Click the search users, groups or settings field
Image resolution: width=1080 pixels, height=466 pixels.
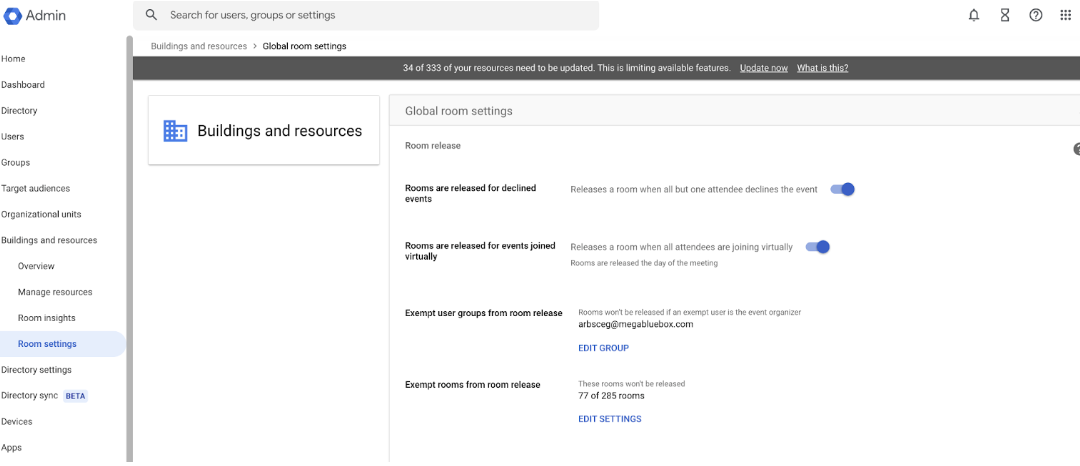click(366, 15)
